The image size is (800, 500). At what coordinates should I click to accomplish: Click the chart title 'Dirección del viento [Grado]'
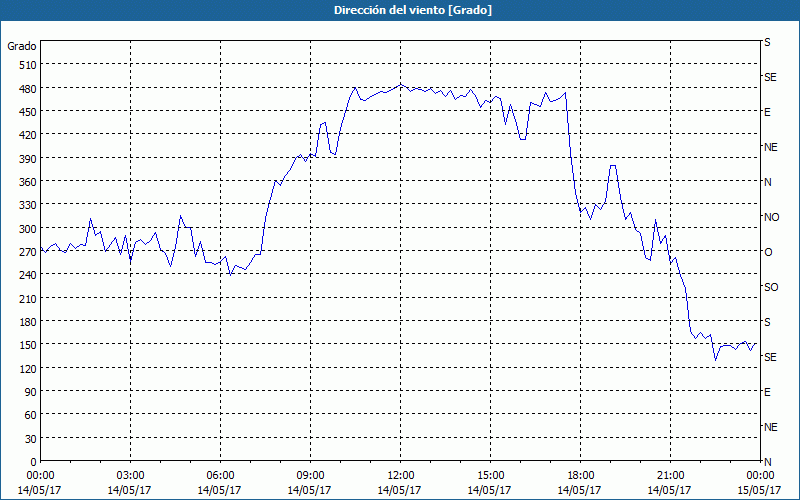click(x=413, y=10)
